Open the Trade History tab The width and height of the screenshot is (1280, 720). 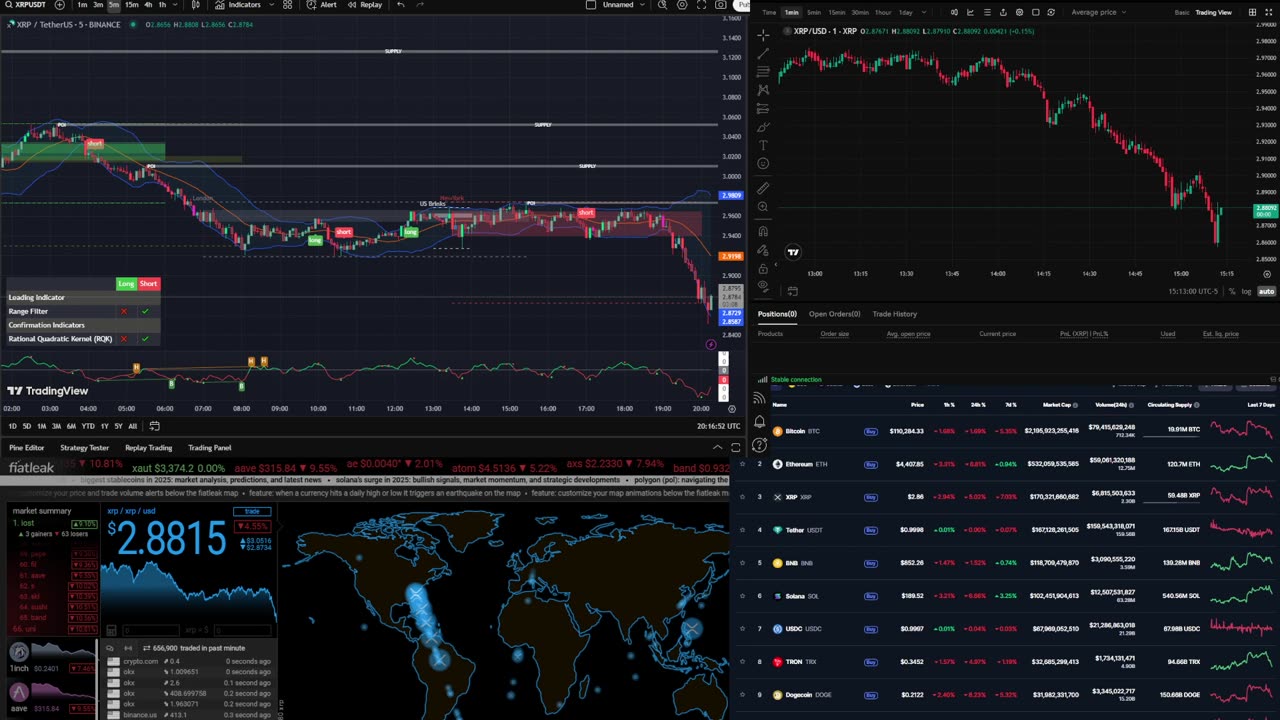pyautogui.click(x=894, y=314)
